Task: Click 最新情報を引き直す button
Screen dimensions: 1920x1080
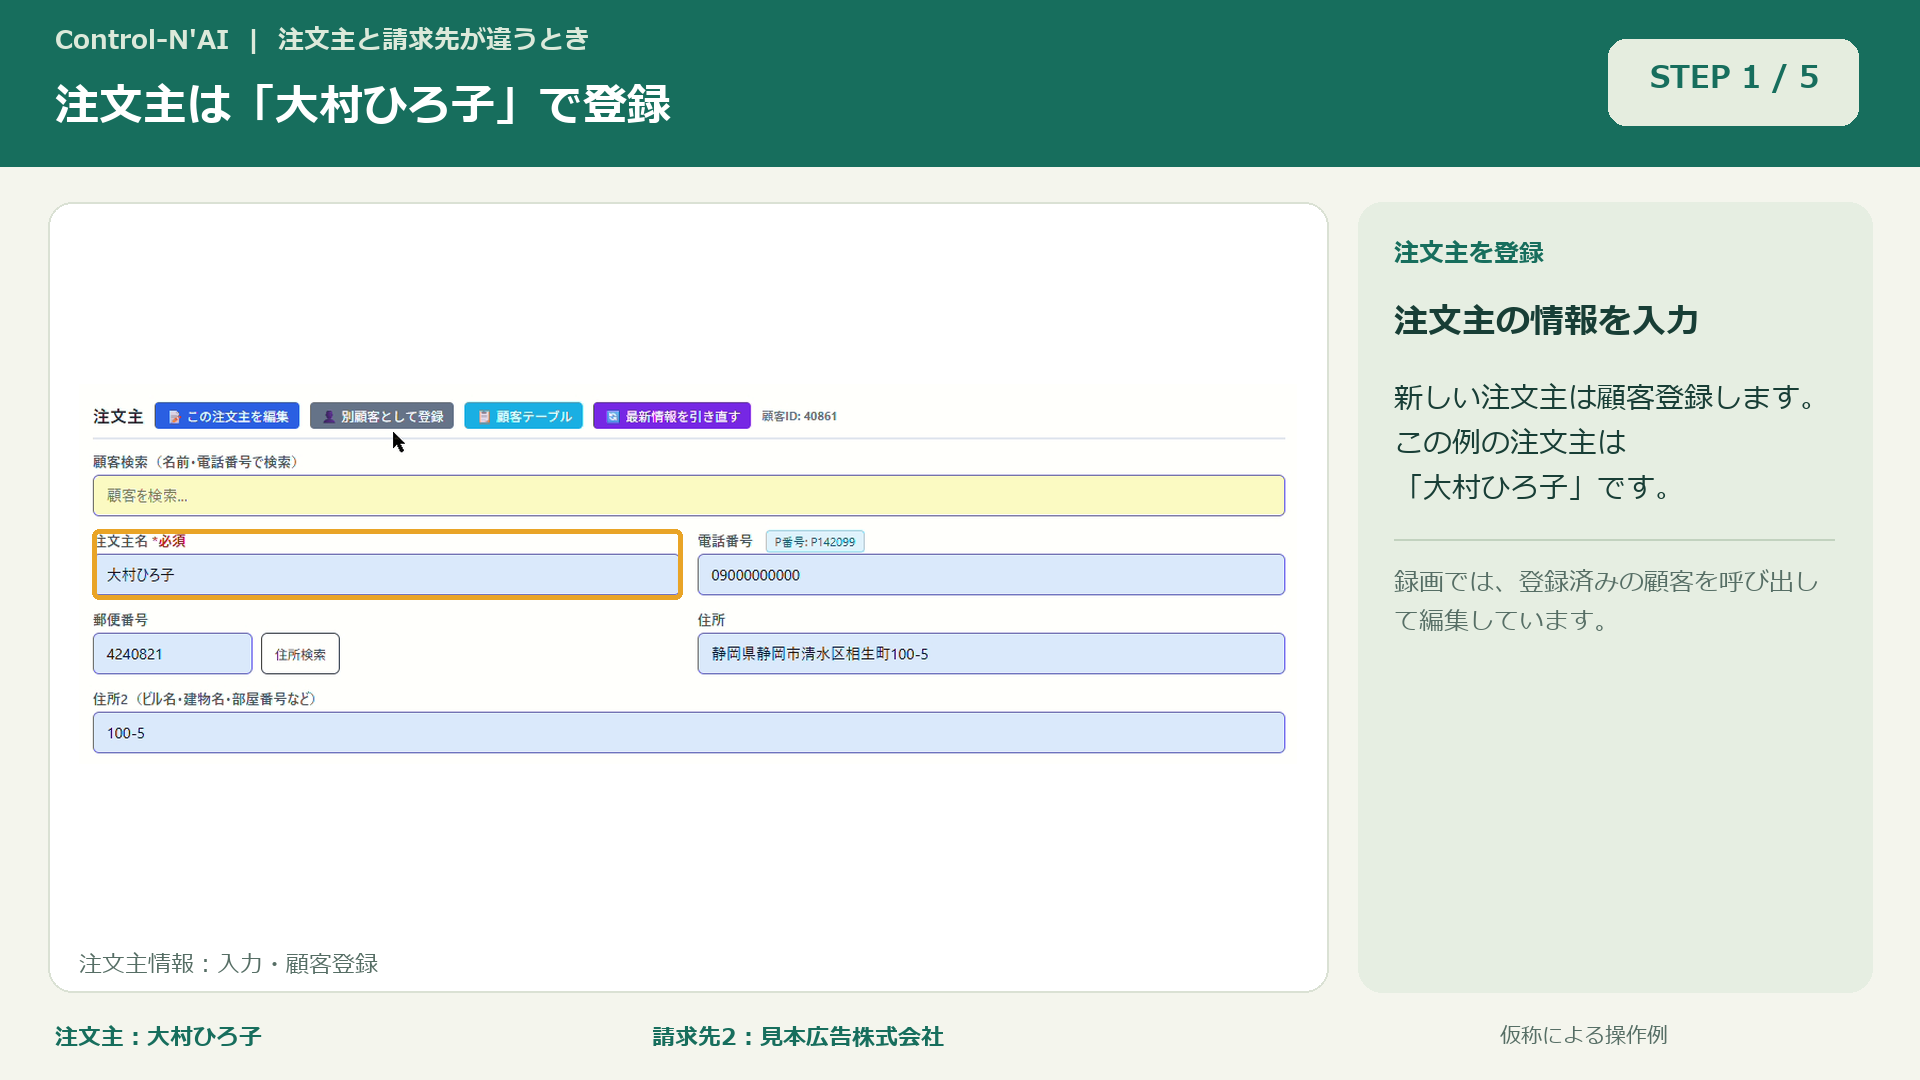Action: (672, 416)
